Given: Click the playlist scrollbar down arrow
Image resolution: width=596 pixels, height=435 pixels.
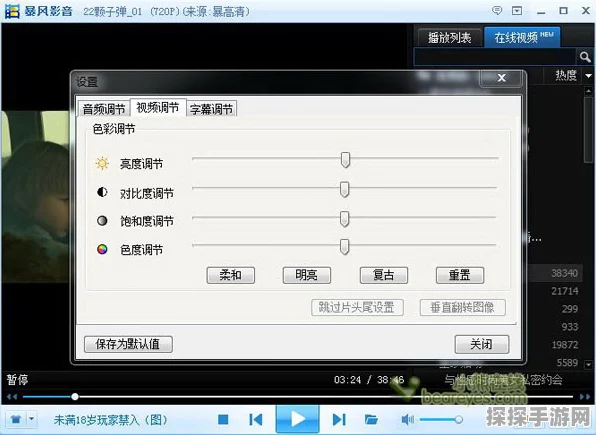Looking at the screenshot, I should tap(588, 364).
